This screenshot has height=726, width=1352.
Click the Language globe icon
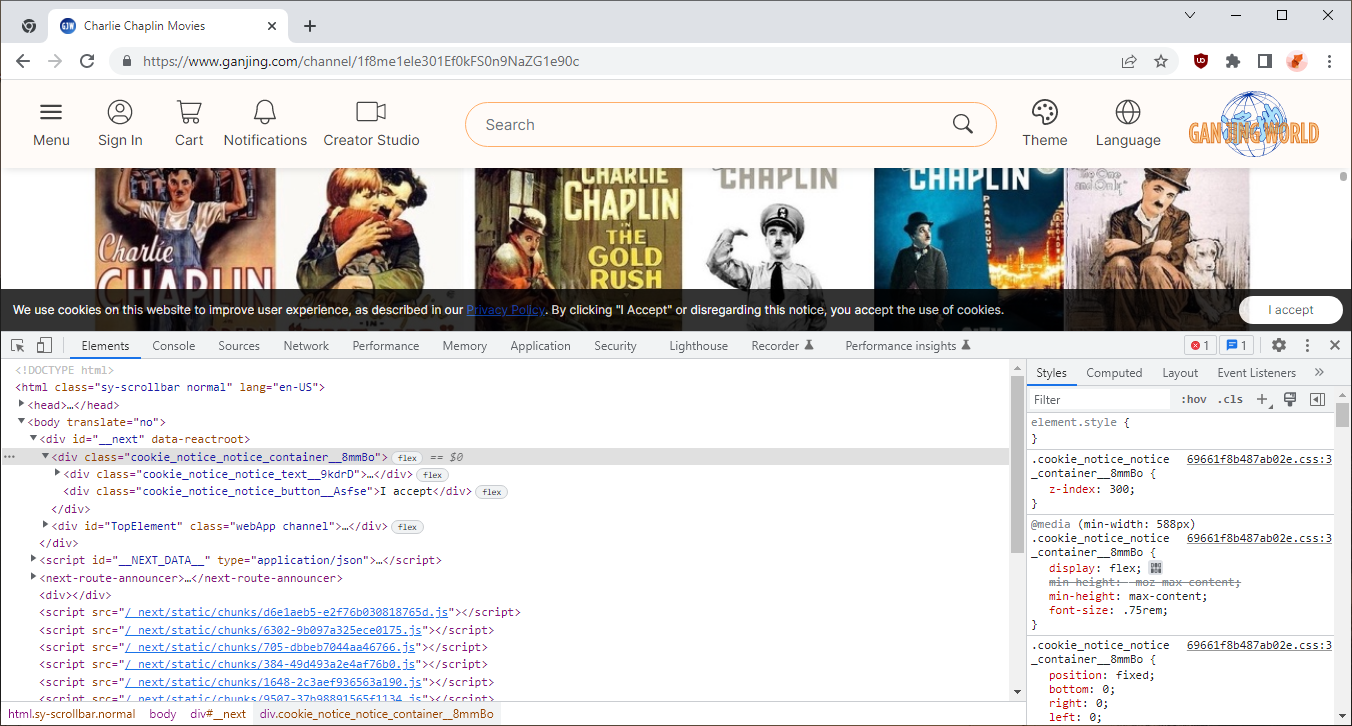tap(1128, 113)
